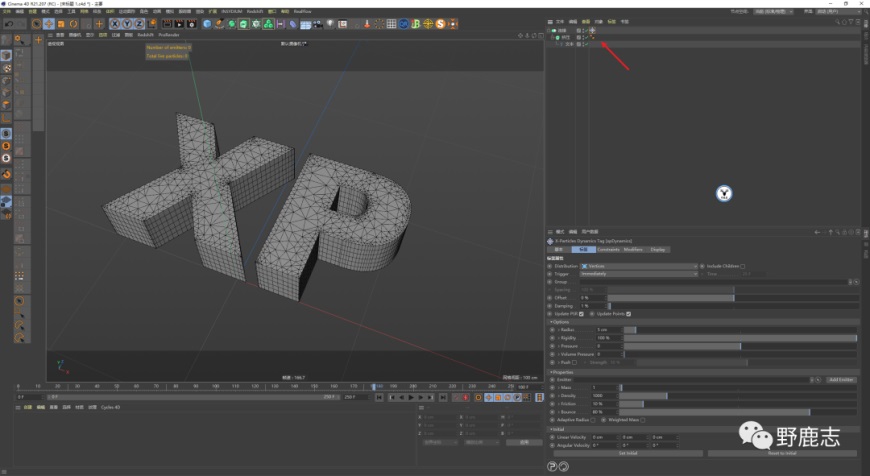Expand the Bounce parameter arrow

tap(559, 412)
